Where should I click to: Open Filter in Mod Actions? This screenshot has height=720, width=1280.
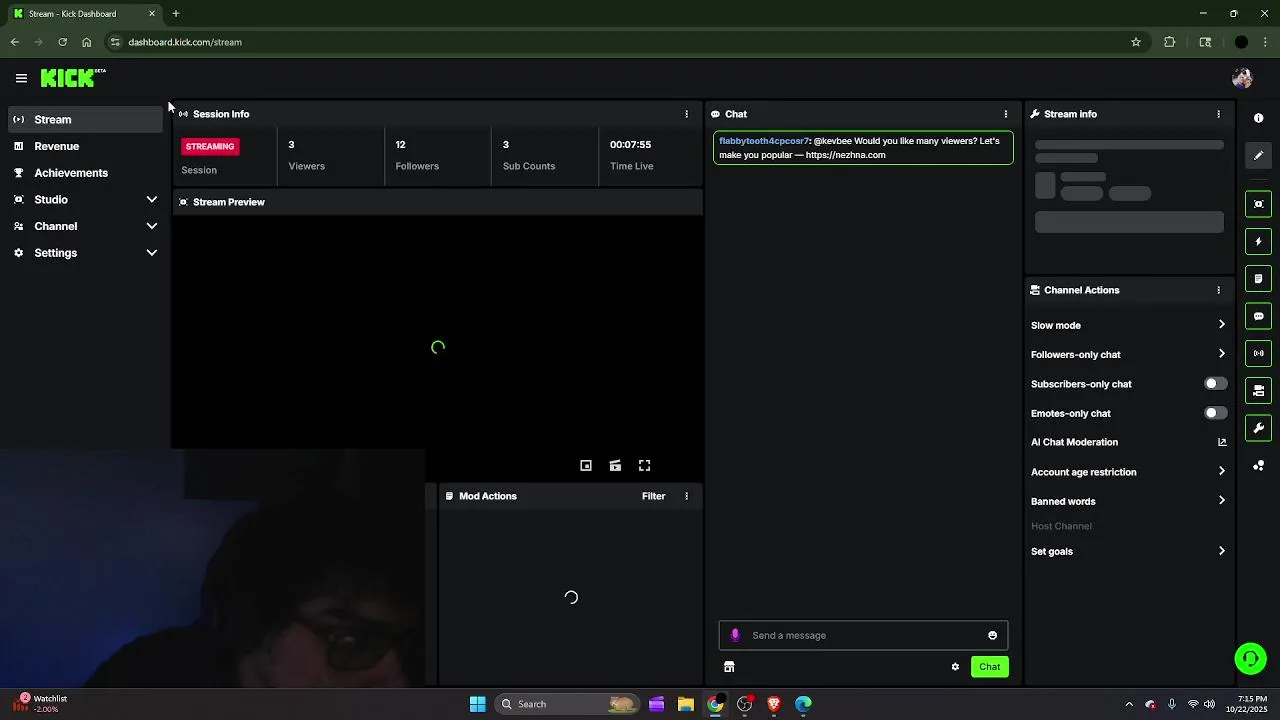click(653, 496)
